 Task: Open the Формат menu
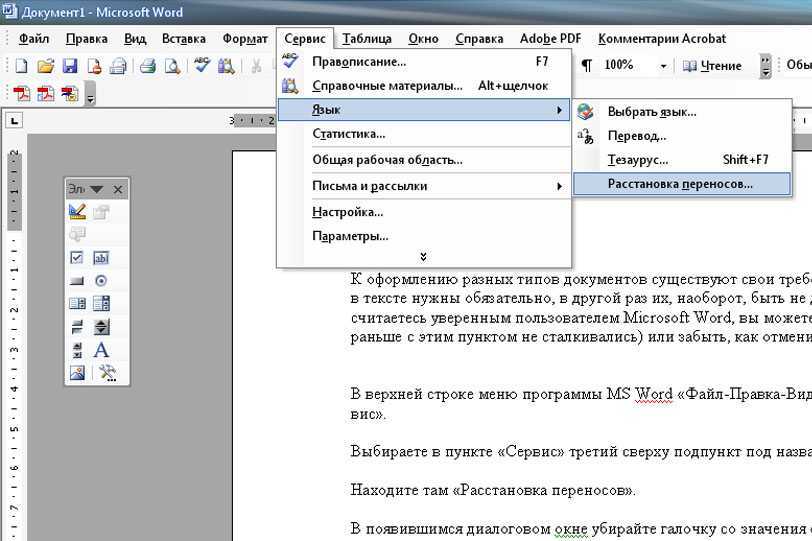245,39
